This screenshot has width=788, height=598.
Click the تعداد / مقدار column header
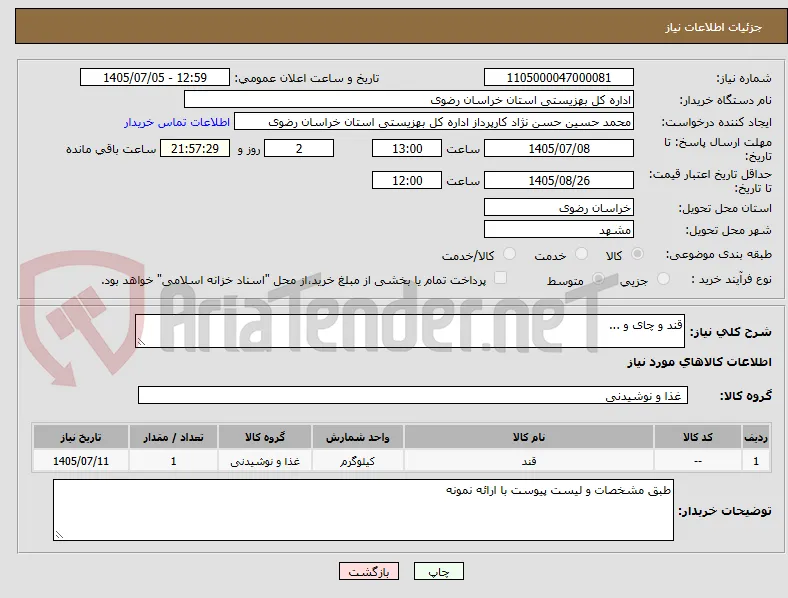[x=173, y=437]
